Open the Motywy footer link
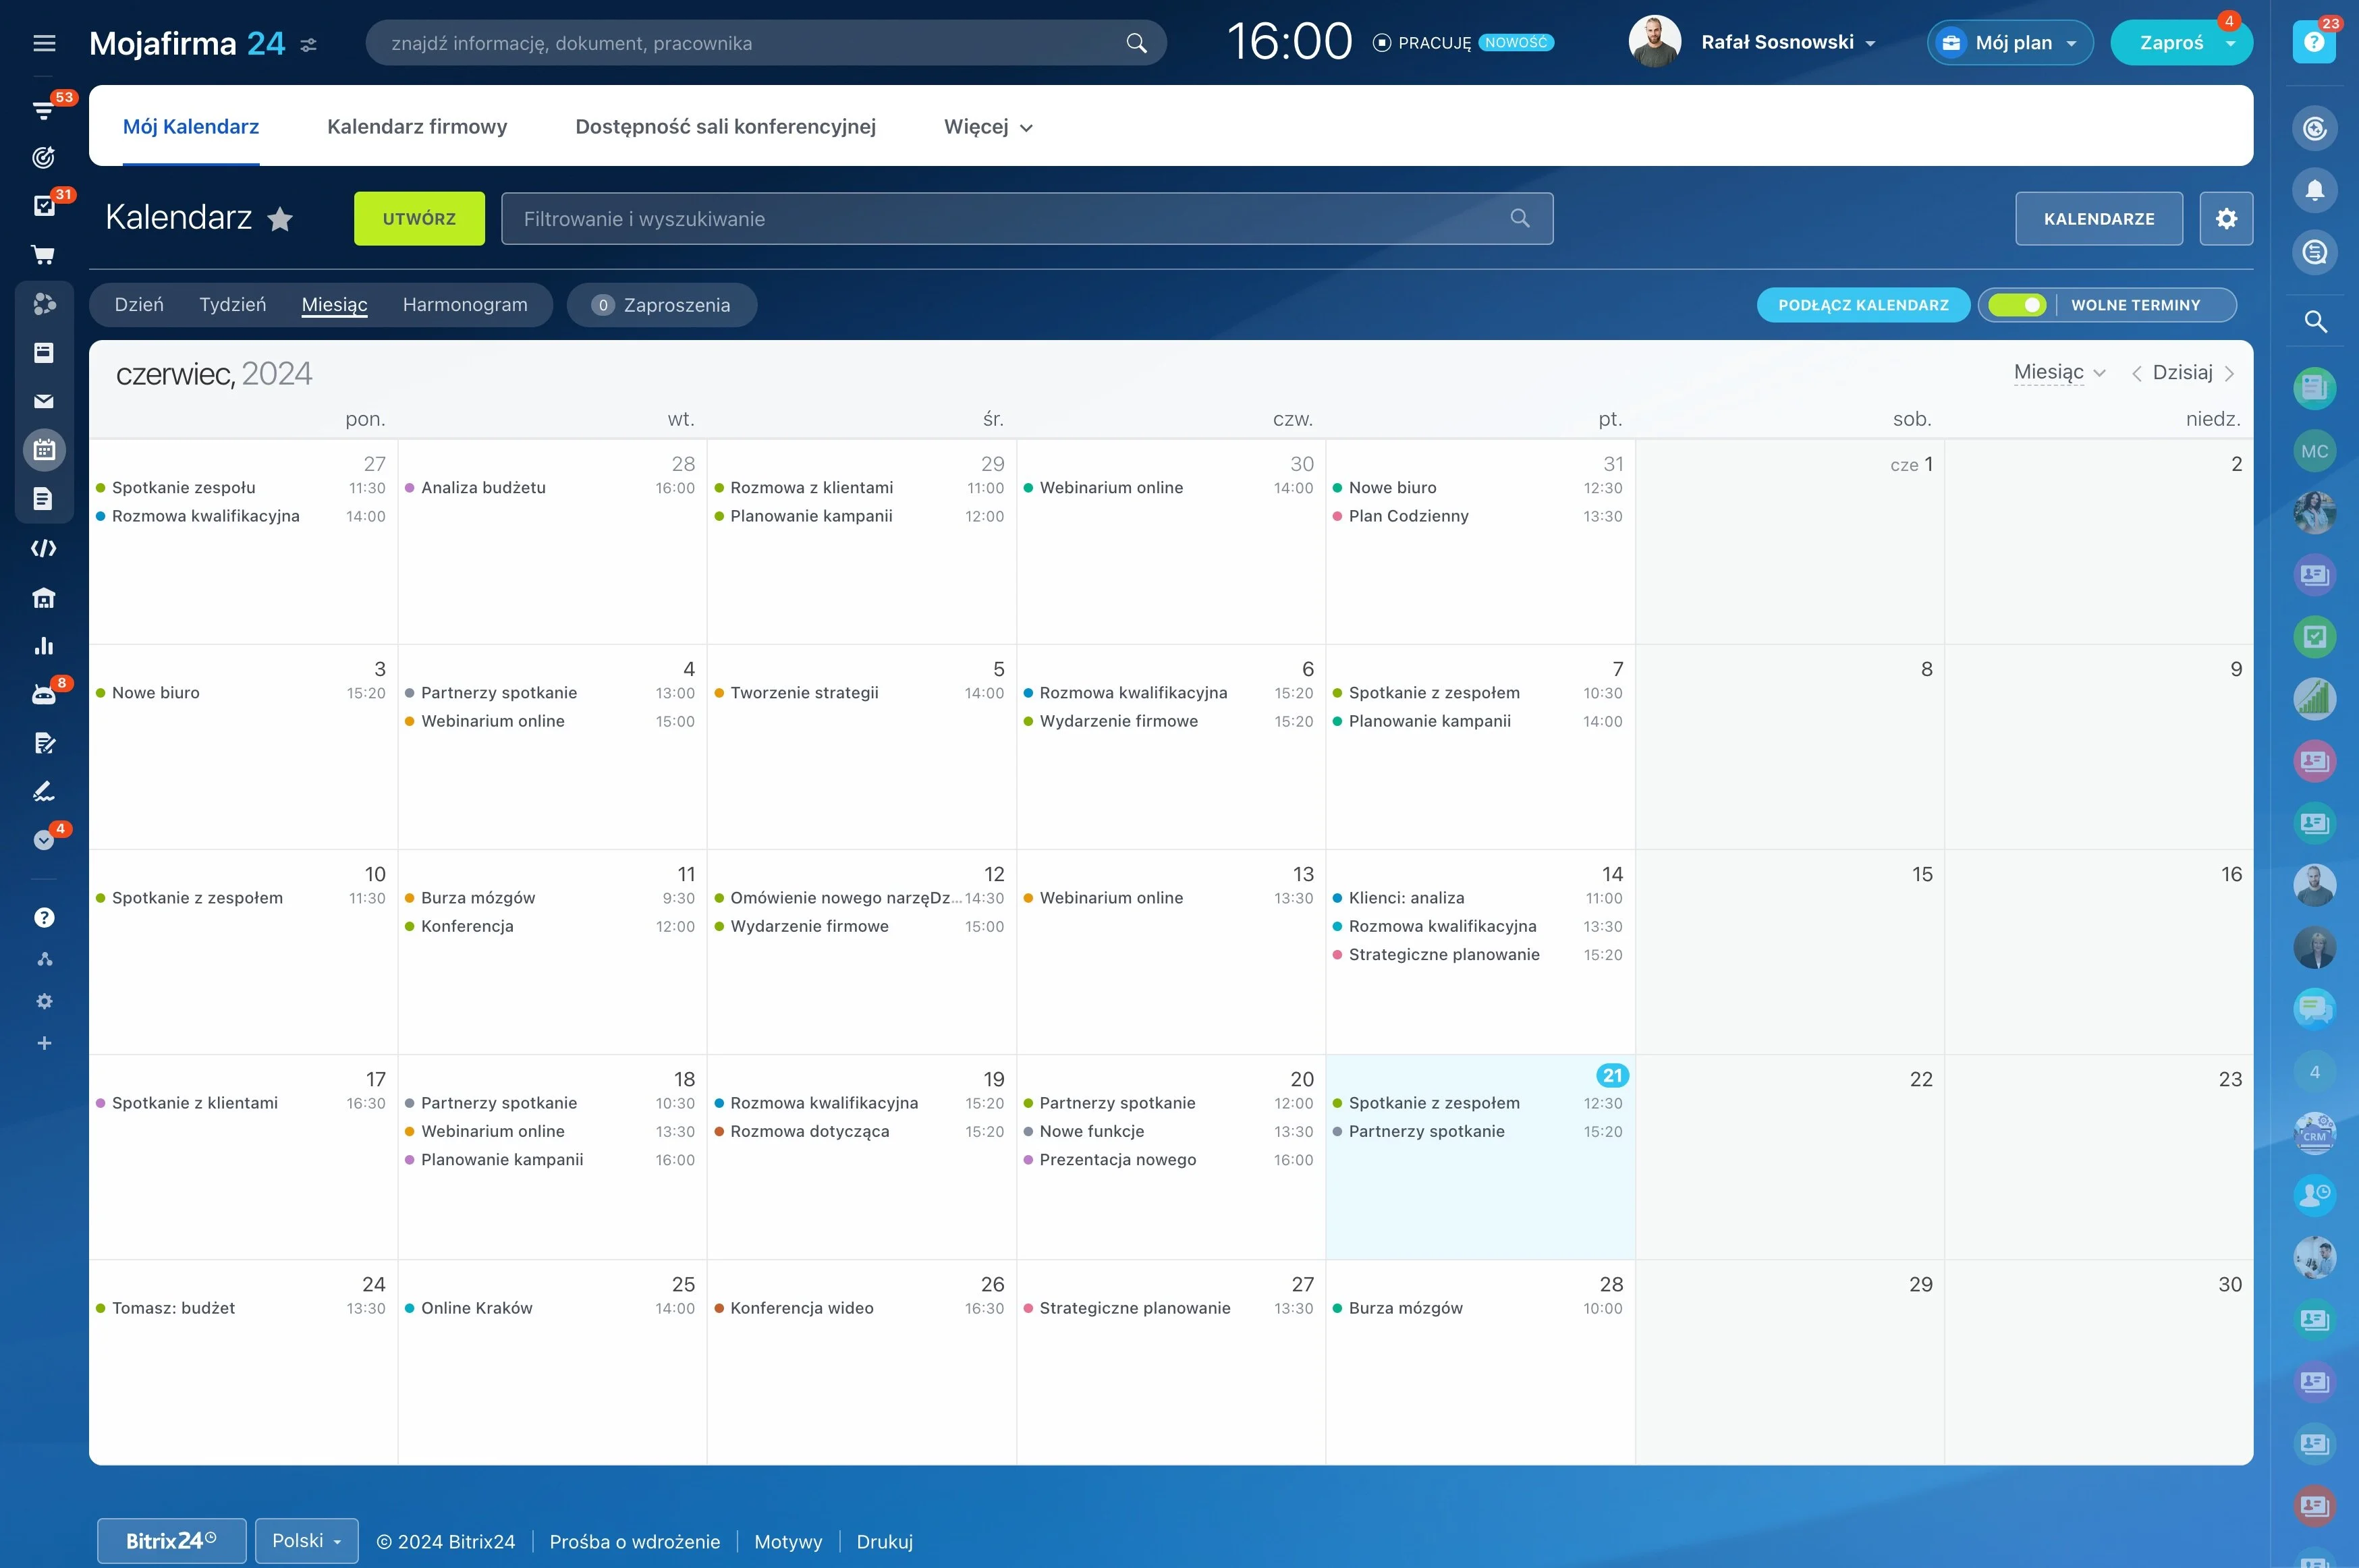2359x1568 pixels. 788,1542
